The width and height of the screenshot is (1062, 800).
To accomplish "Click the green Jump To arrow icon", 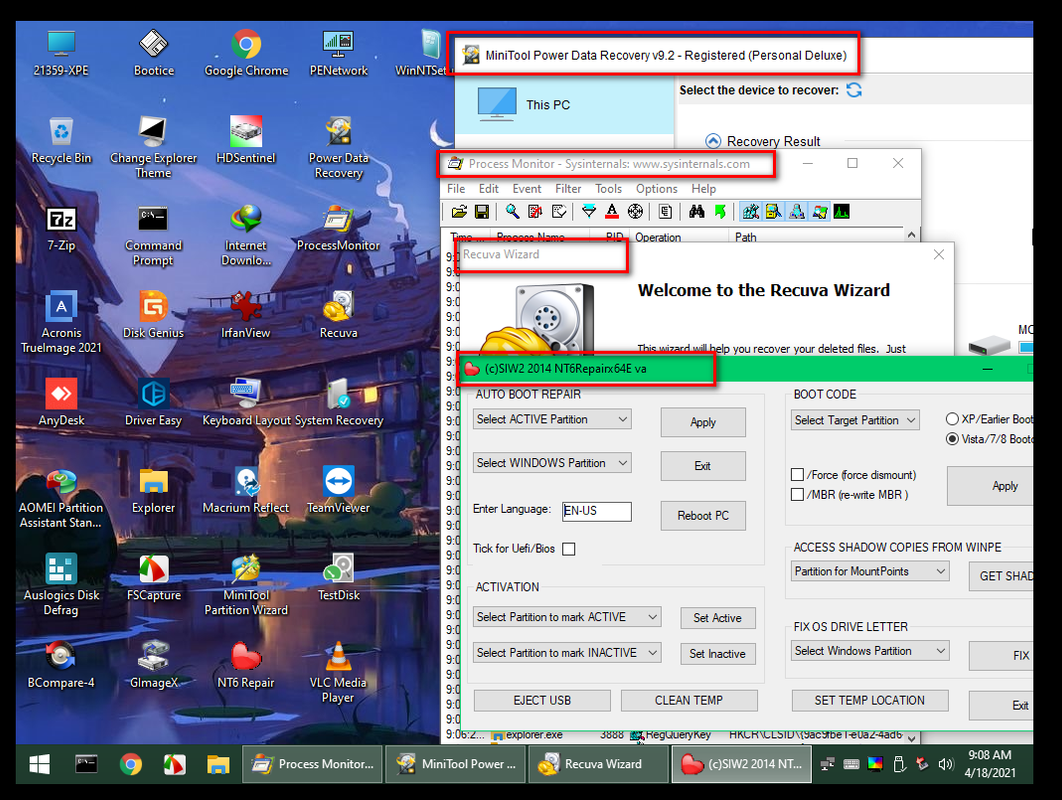I will click(x=720, y=212).
